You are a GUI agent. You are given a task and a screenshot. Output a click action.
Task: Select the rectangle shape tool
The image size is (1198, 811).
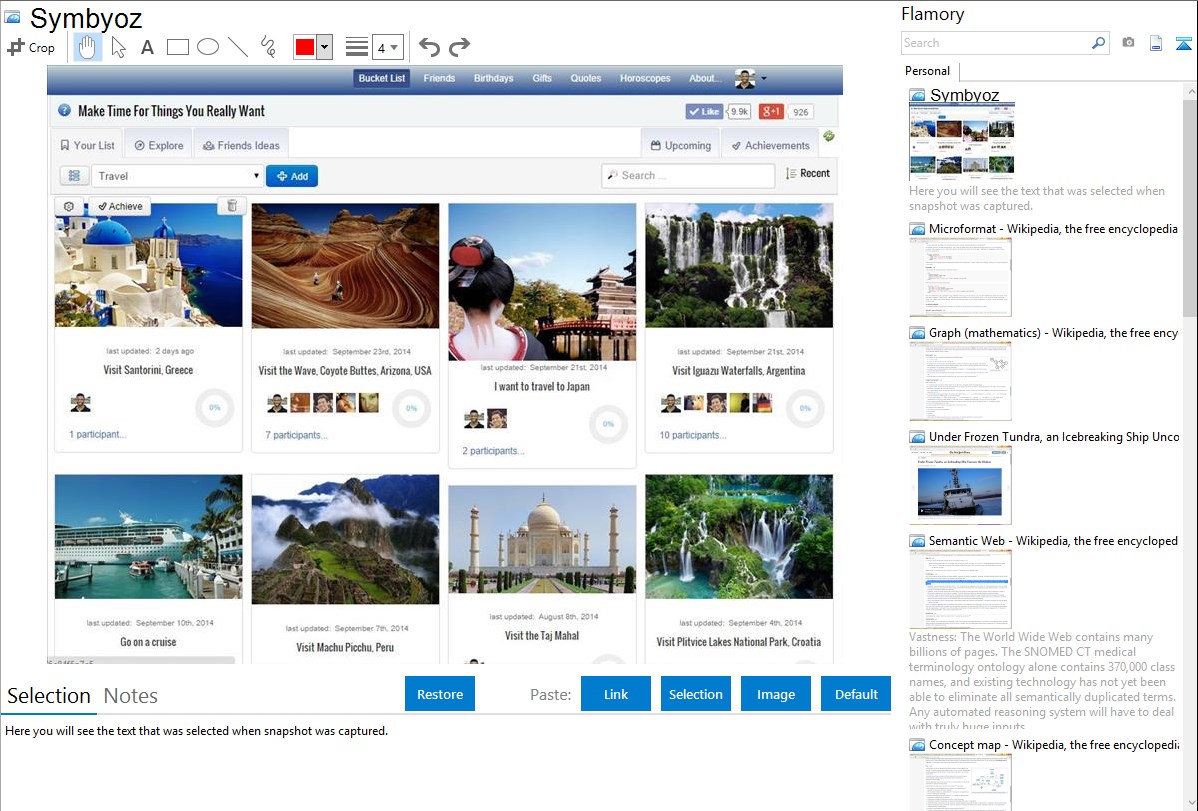(x=177, y=47)
